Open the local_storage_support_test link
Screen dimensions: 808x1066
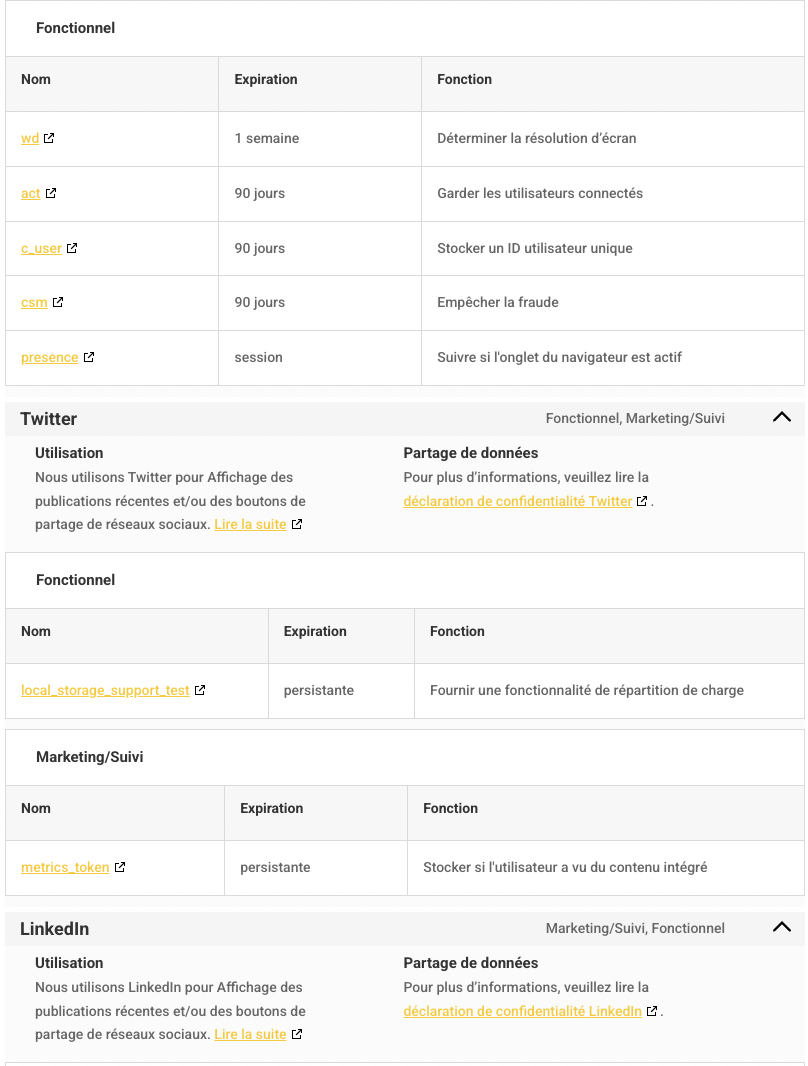105,690
